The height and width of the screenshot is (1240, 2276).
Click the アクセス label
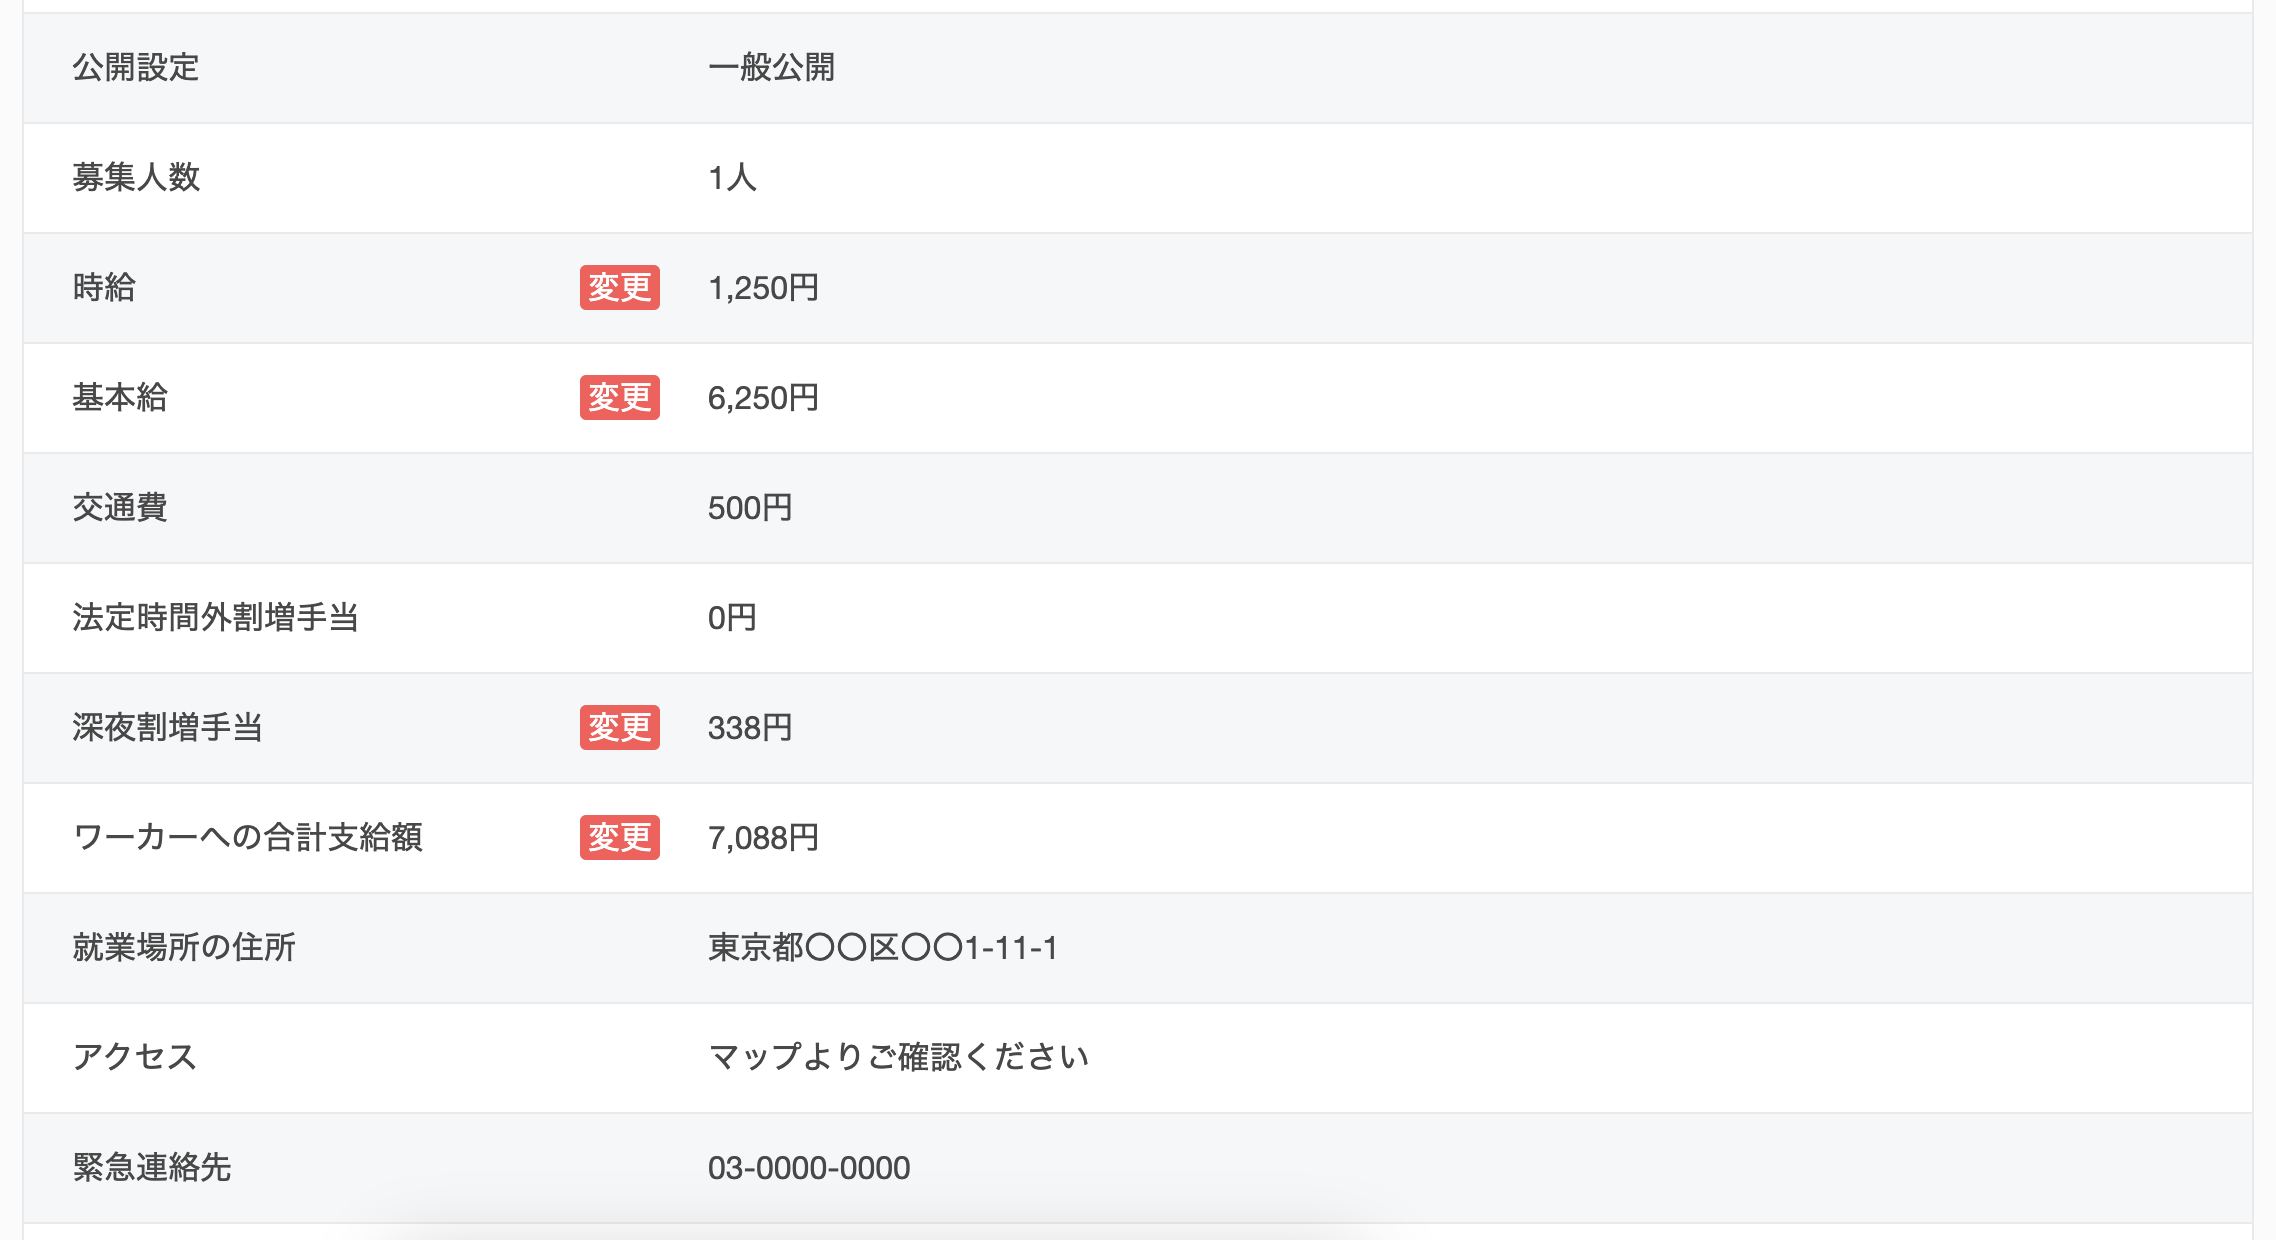point(135,1058)
